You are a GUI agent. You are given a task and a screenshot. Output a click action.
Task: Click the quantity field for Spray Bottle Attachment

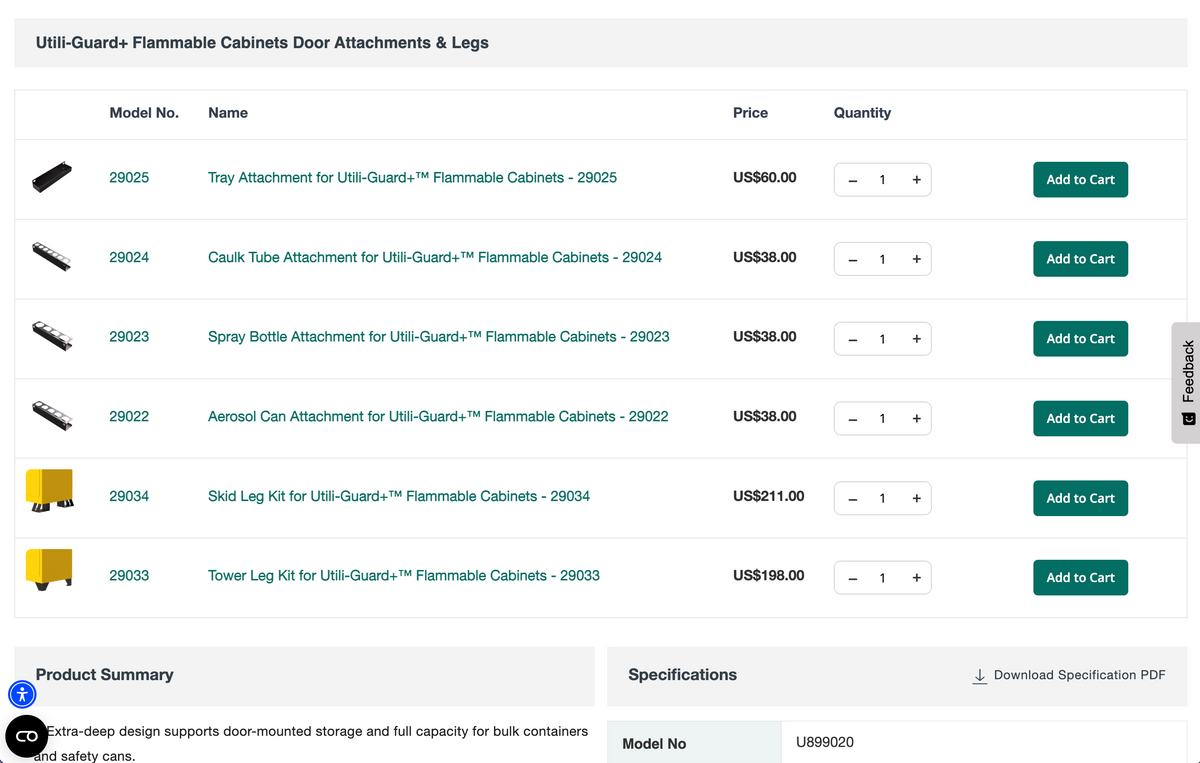coord(882,339)
